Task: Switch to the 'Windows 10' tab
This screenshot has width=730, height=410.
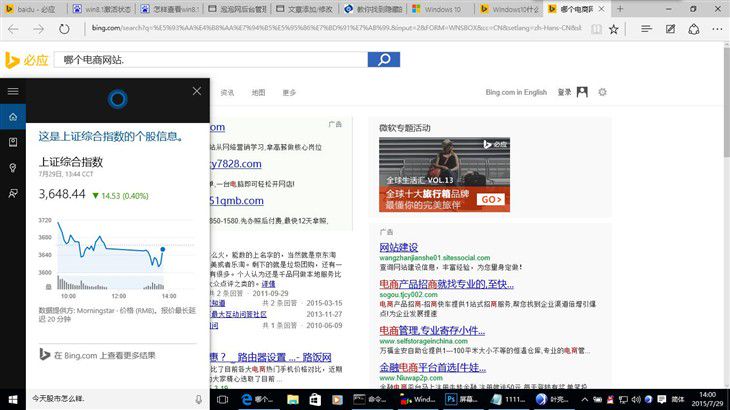Action: [442, 9]
